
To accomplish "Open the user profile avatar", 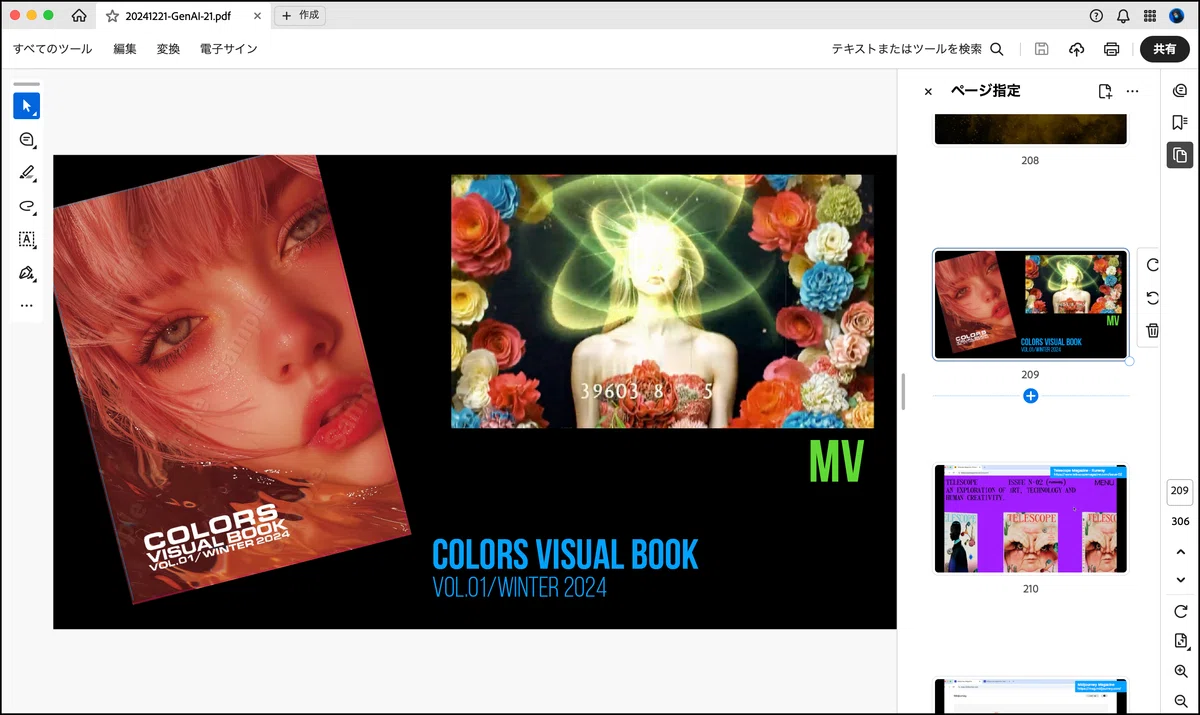I will click(x=1176, y=16).
